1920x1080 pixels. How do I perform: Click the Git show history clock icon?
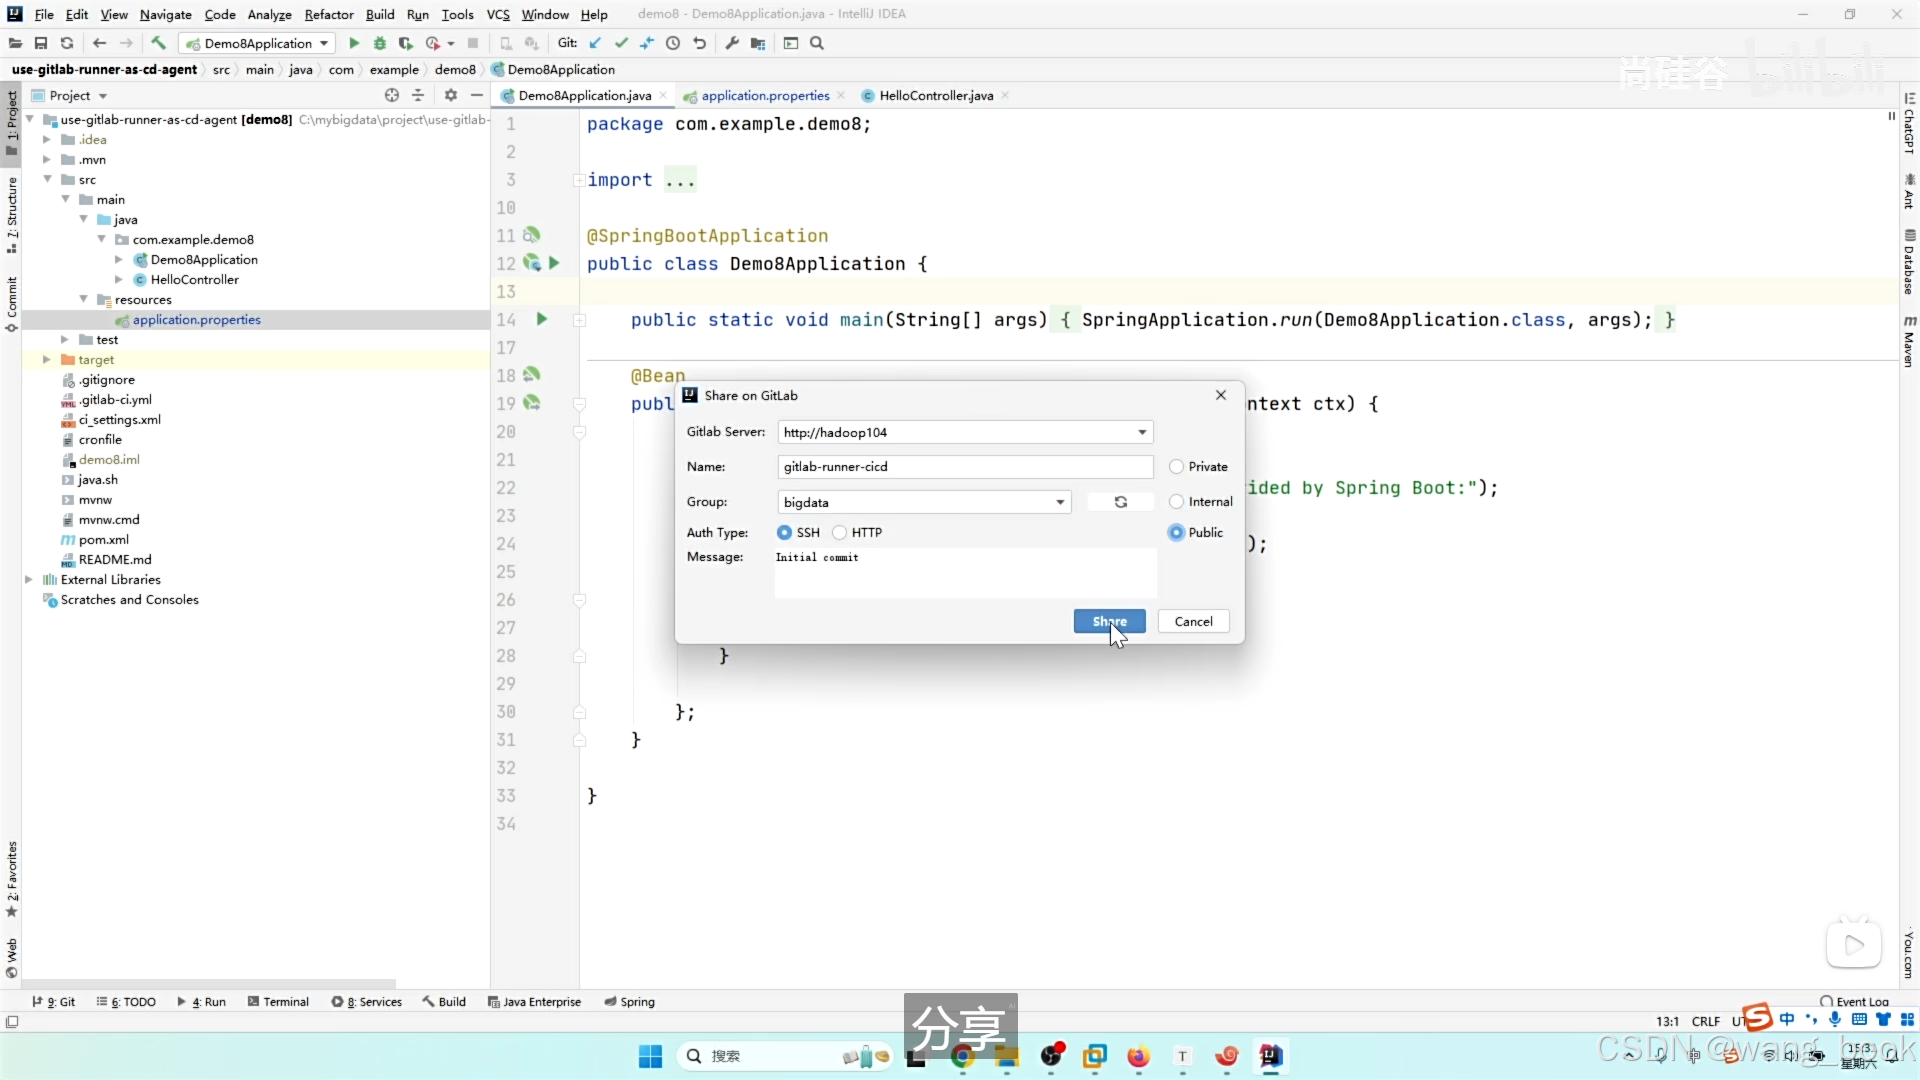(673, 43)
